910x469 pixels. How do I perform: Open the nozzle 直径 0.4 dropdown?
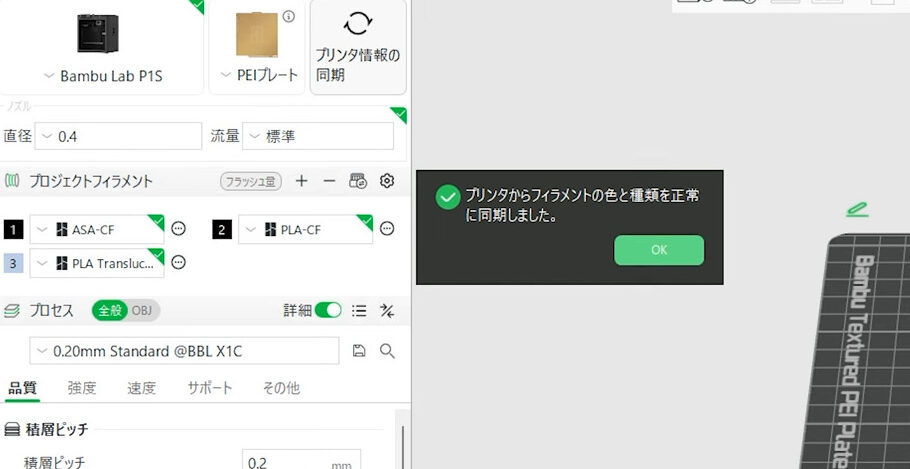coord(118,136)
